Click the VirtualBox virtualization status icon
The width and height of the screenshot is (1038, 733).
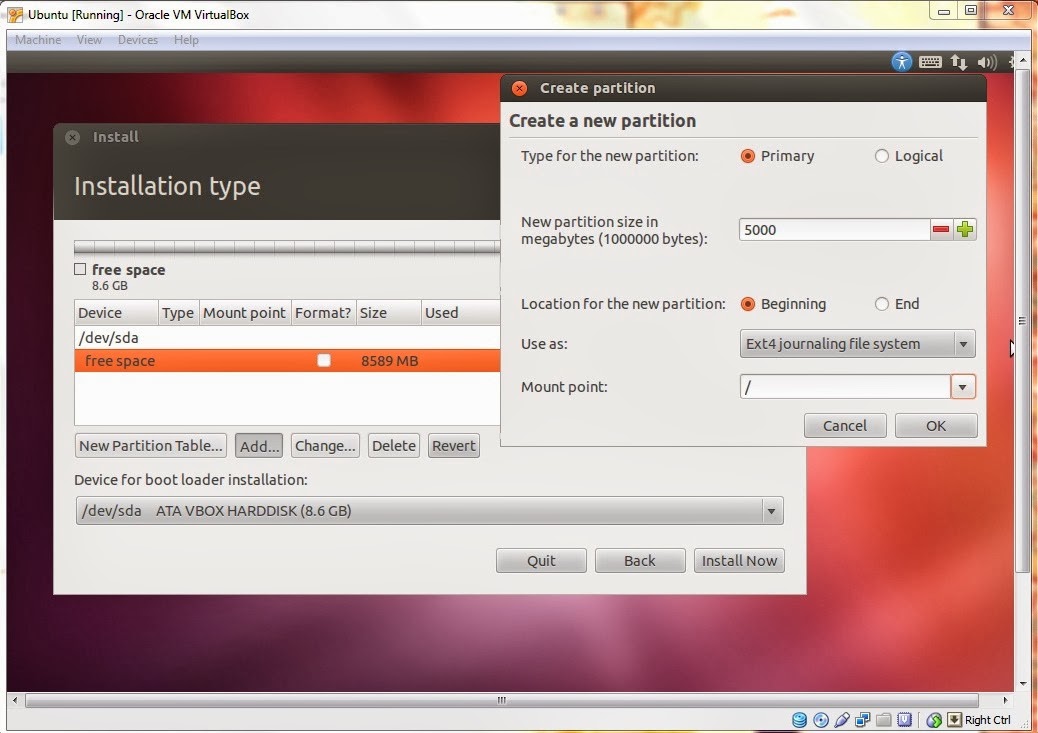tap(904, 720)
